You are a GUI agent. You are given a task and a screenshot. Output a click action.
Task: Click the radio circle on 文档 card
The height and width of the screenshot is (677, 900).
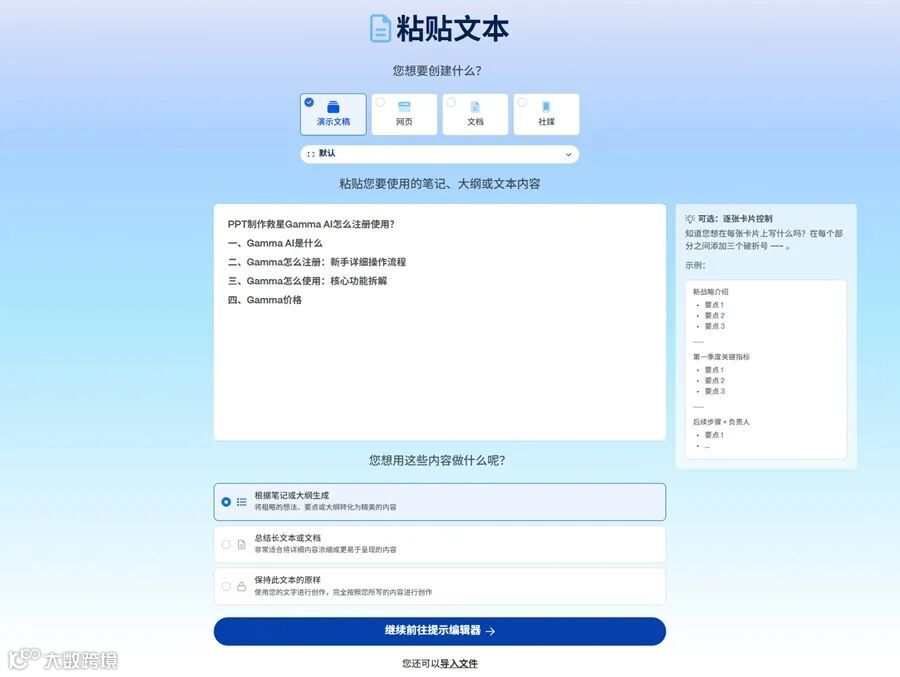[x=451, y=102]
